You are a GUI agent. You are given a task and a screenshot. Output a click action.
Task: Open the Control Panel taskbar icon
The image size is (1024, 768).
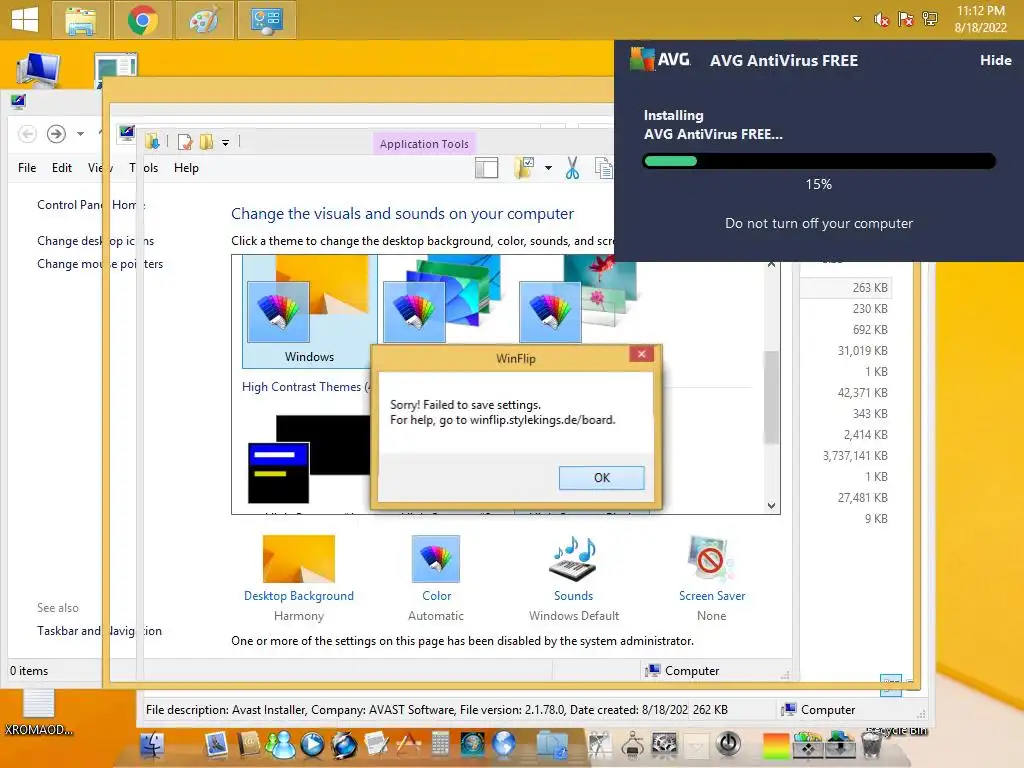tap(266, 20)
